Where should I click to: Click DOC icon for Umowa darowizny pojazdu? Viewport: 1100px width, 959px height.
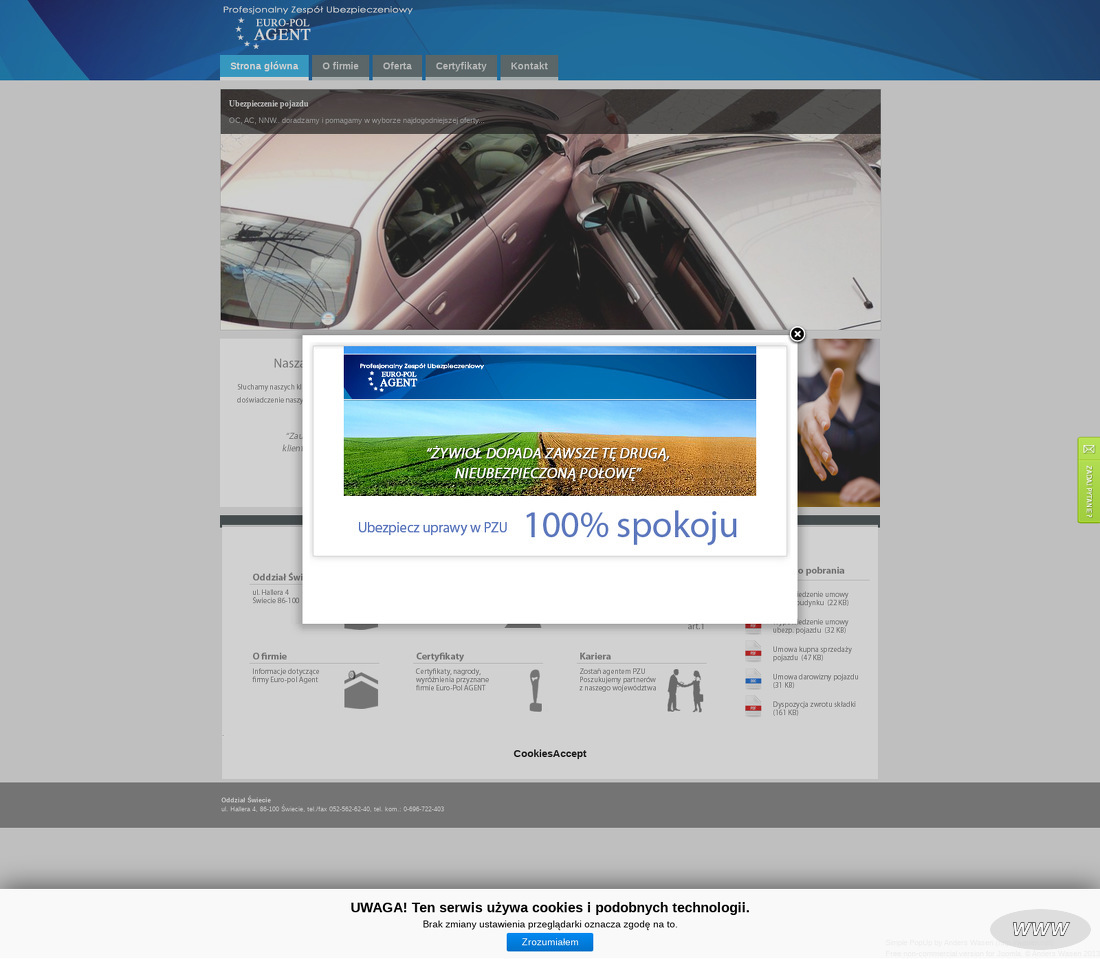pos(753,679)
